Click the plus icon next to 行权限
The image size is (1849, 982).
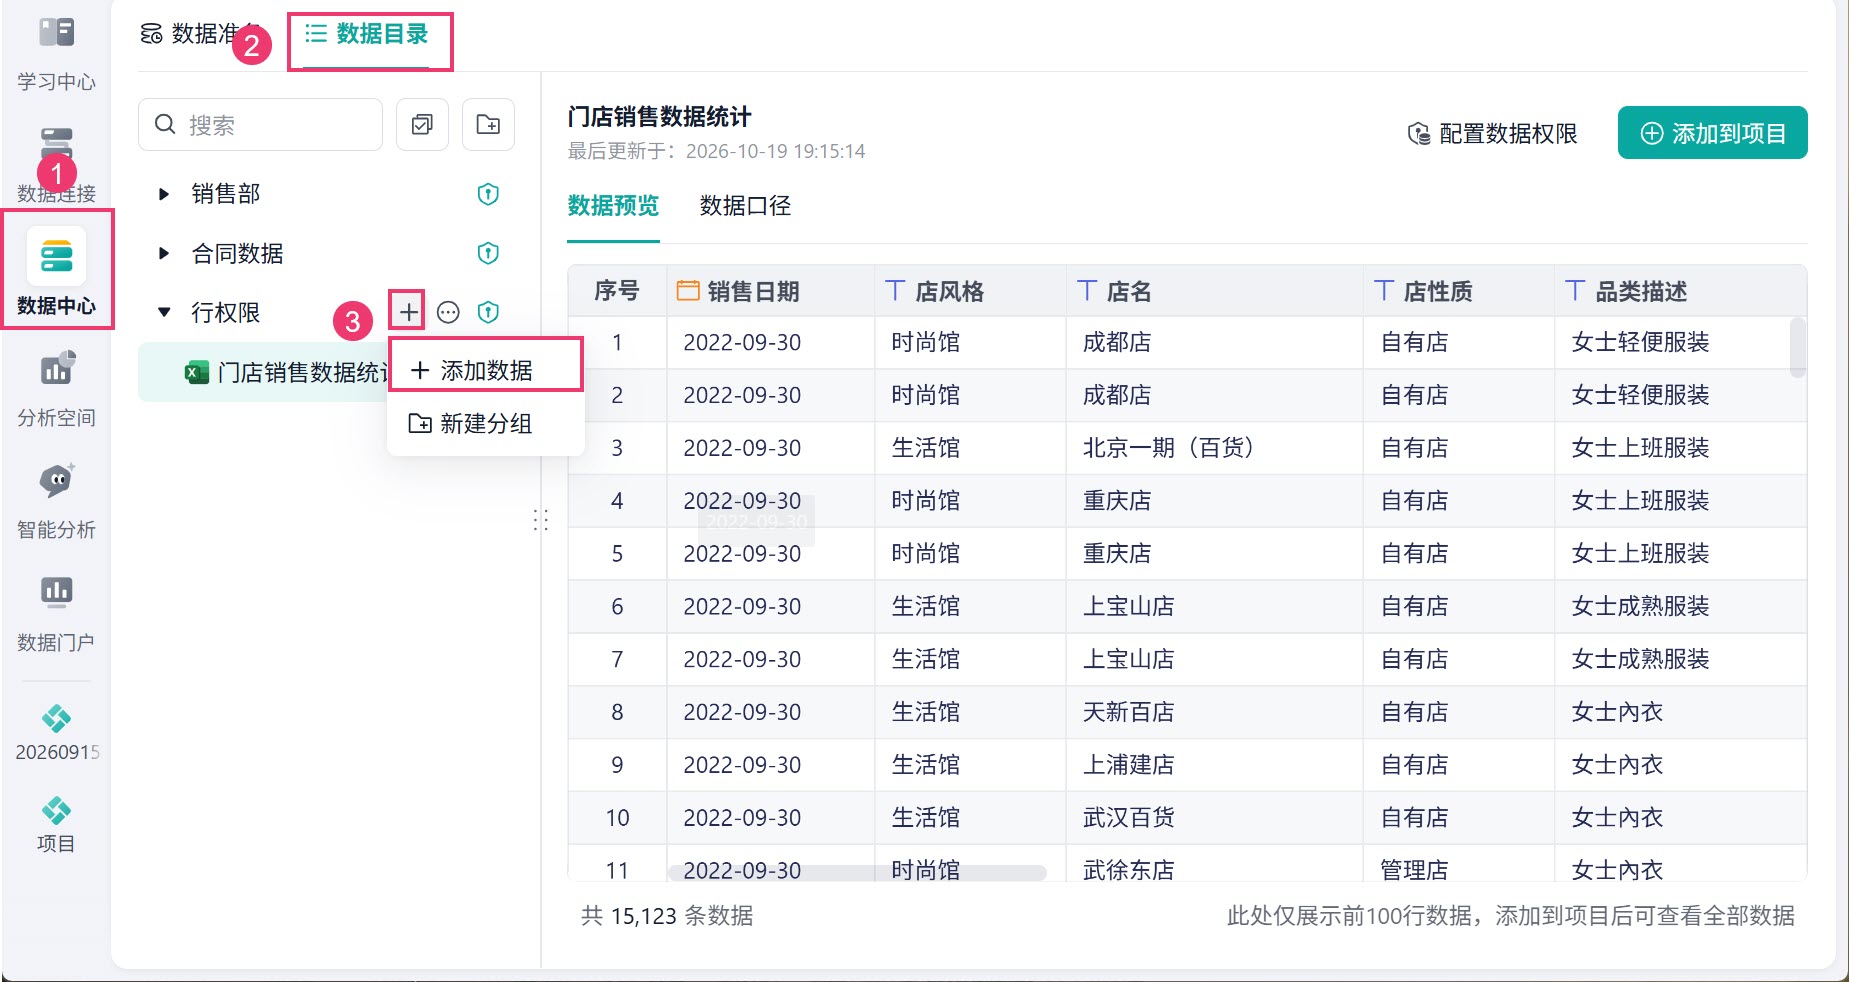pos(408,312)
